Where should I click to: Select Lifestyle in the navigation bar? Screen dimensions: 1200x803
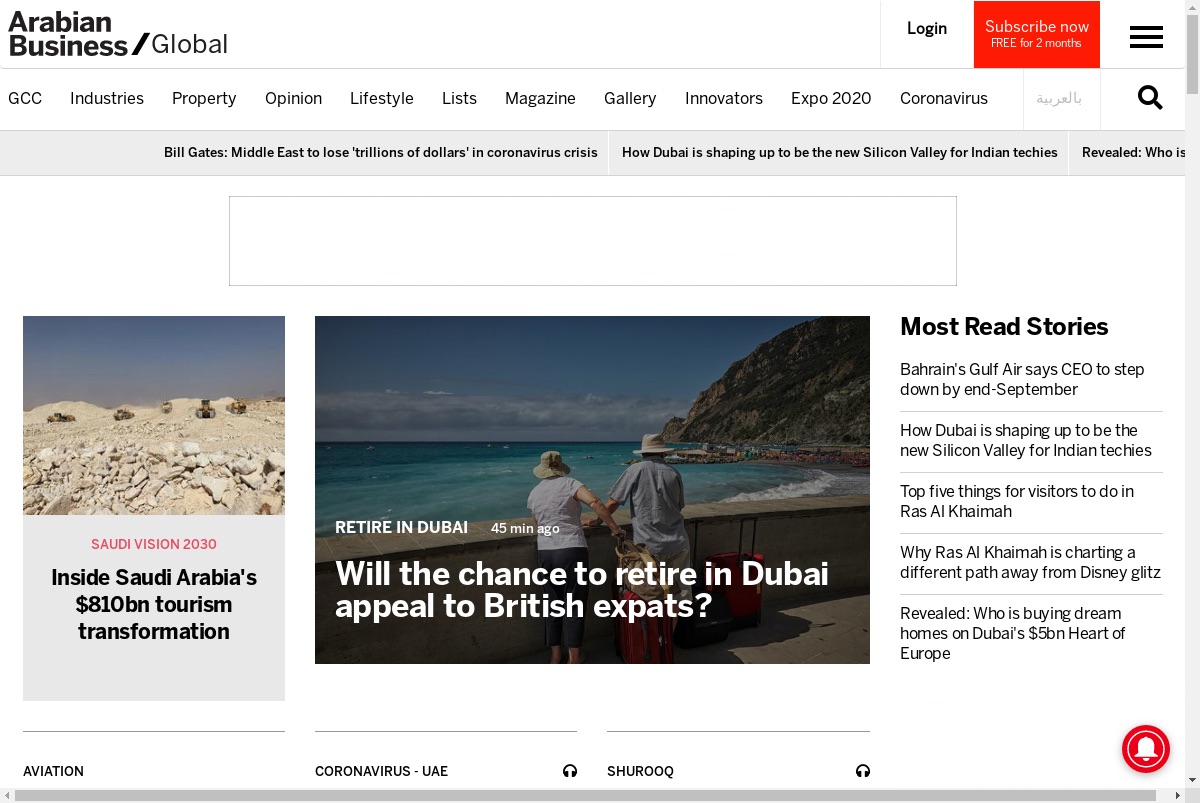click(x=382, y=98)
